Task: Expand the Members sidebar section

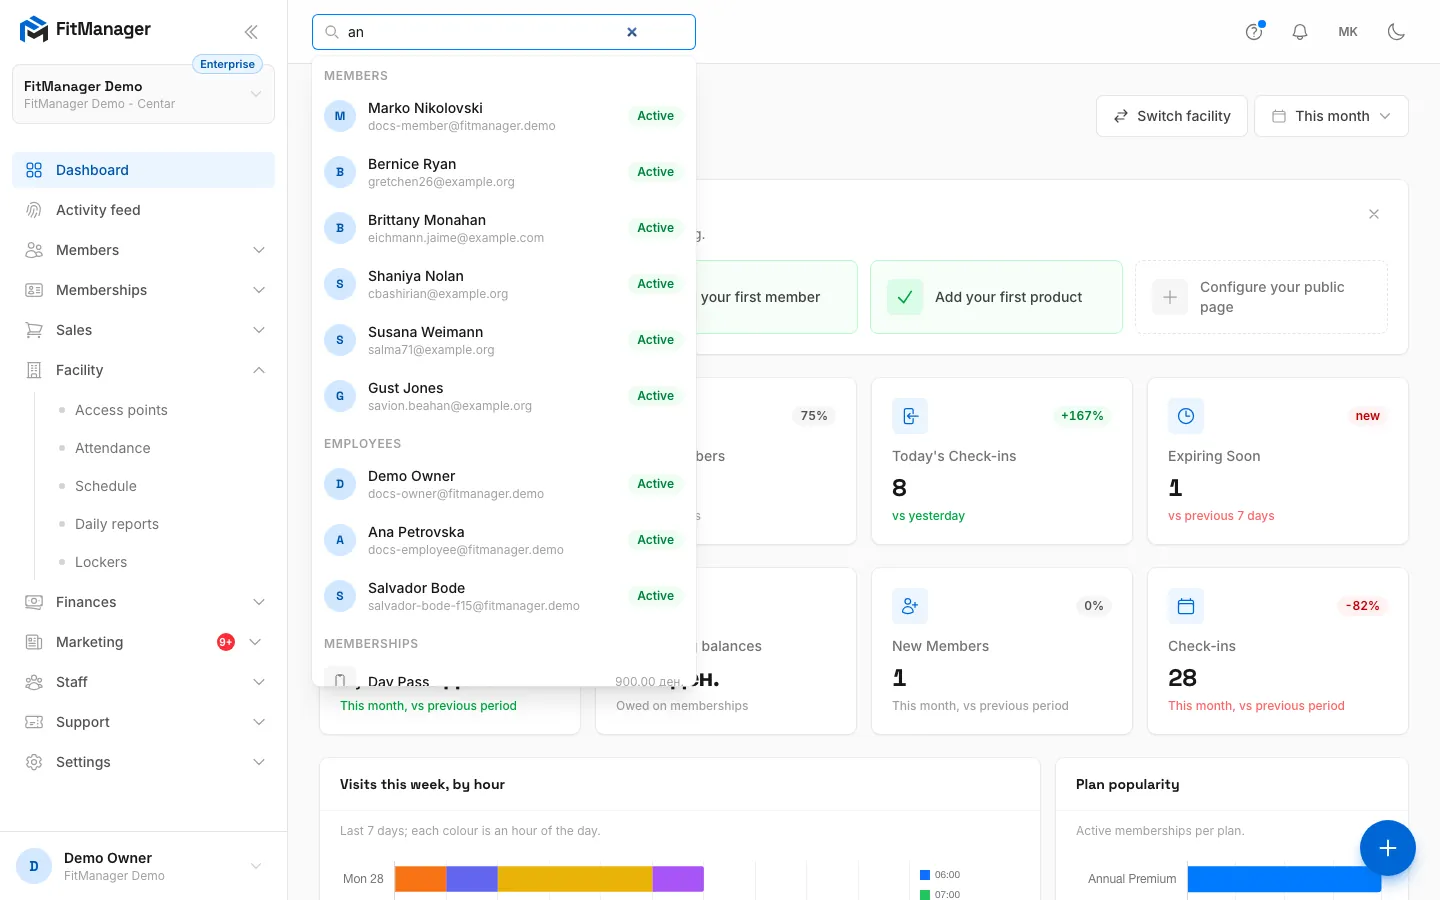Action: [x=144, y=250]
